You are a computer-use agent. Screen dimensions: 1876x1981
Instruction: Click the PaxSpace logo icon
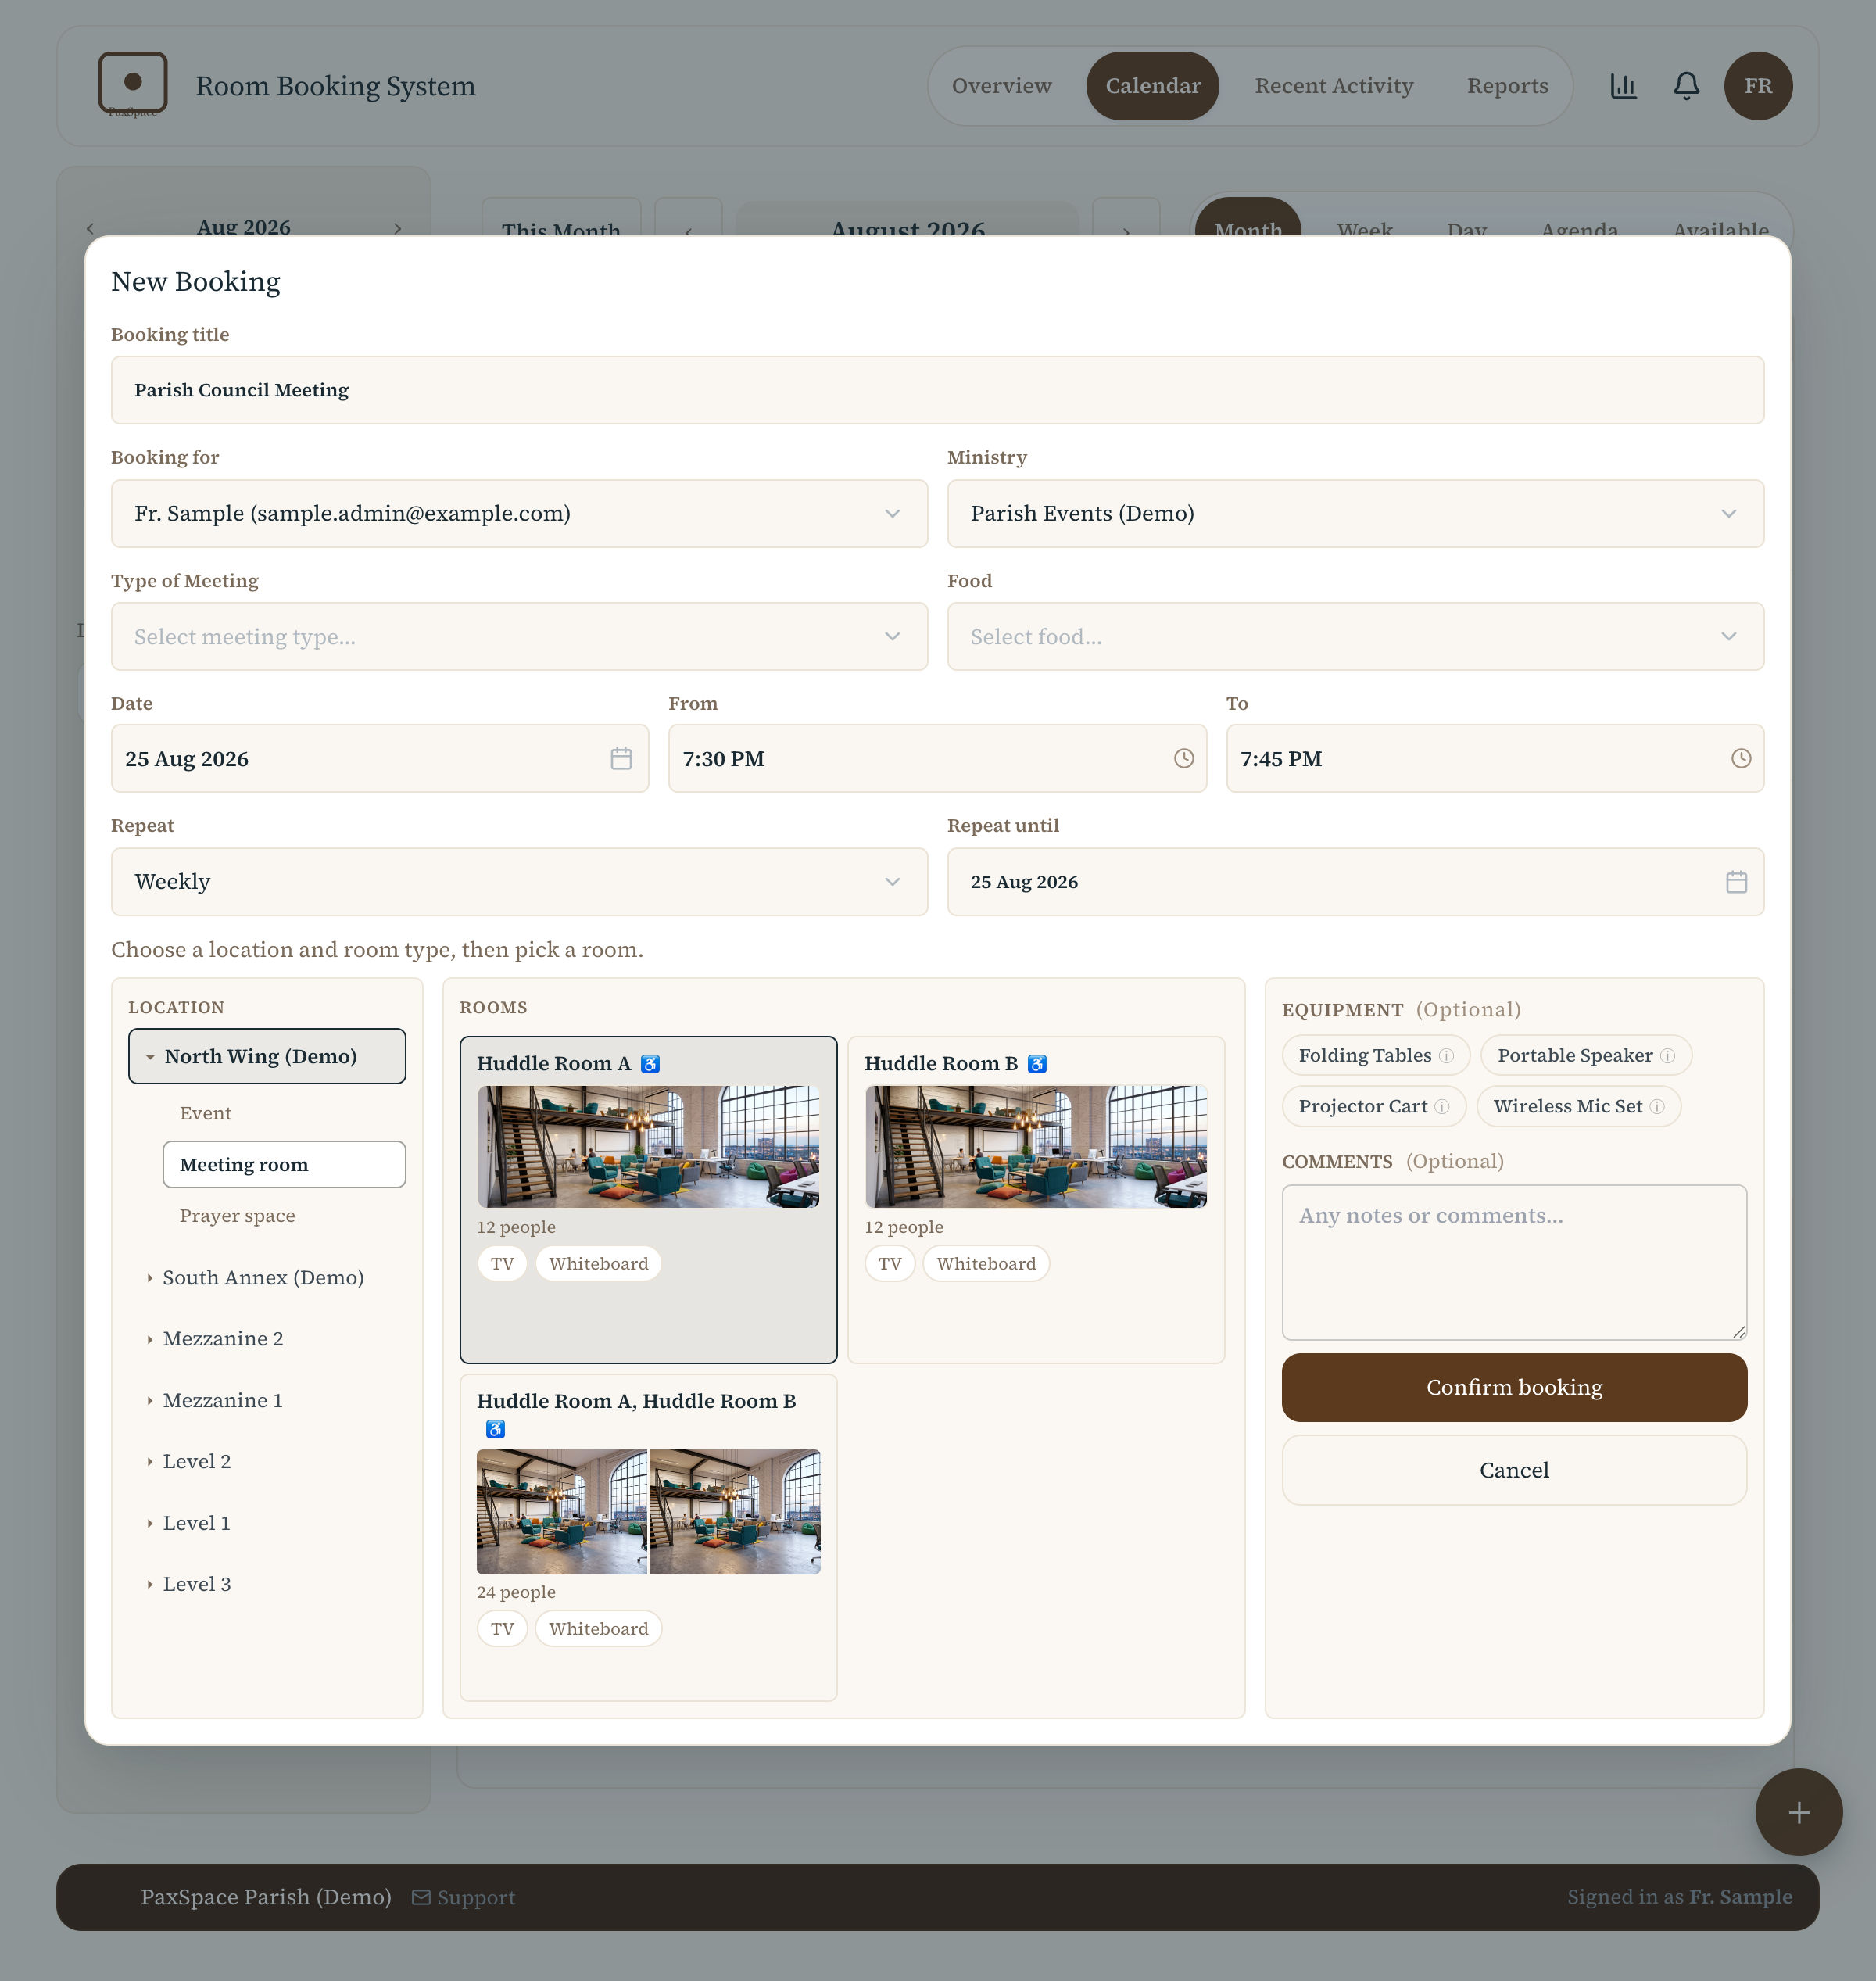(x=133, y=83)
